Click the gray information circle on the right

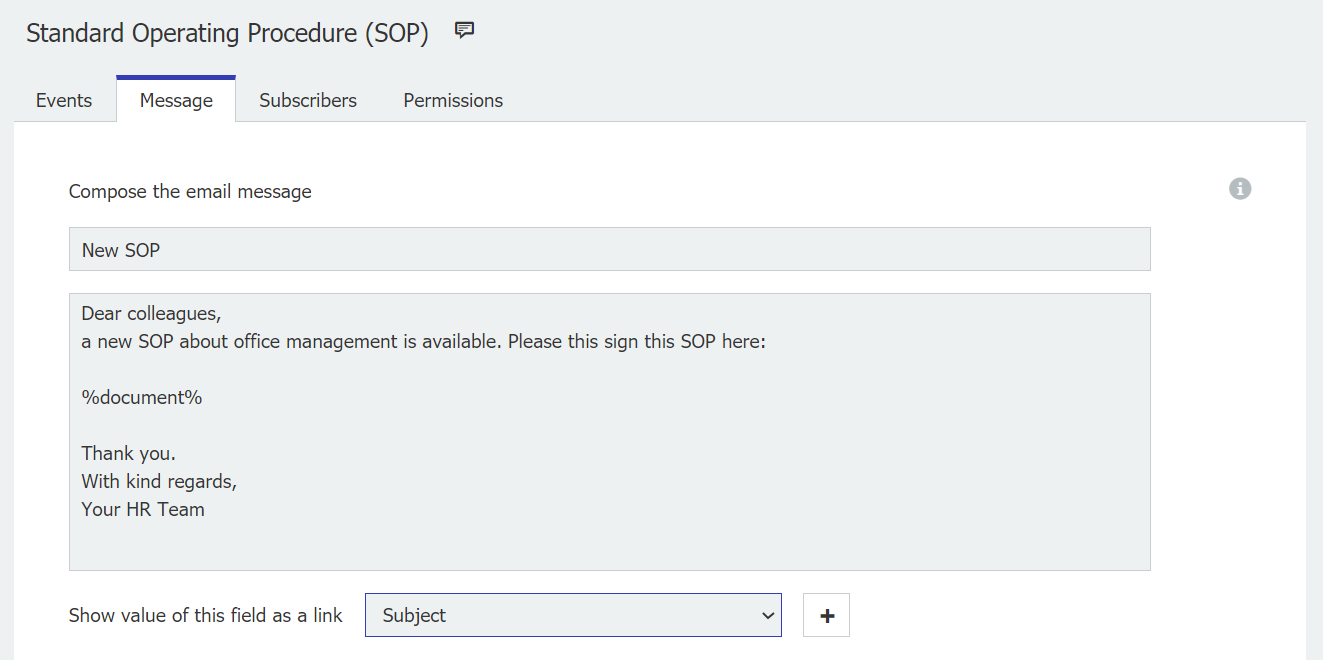coord(1239,188)
